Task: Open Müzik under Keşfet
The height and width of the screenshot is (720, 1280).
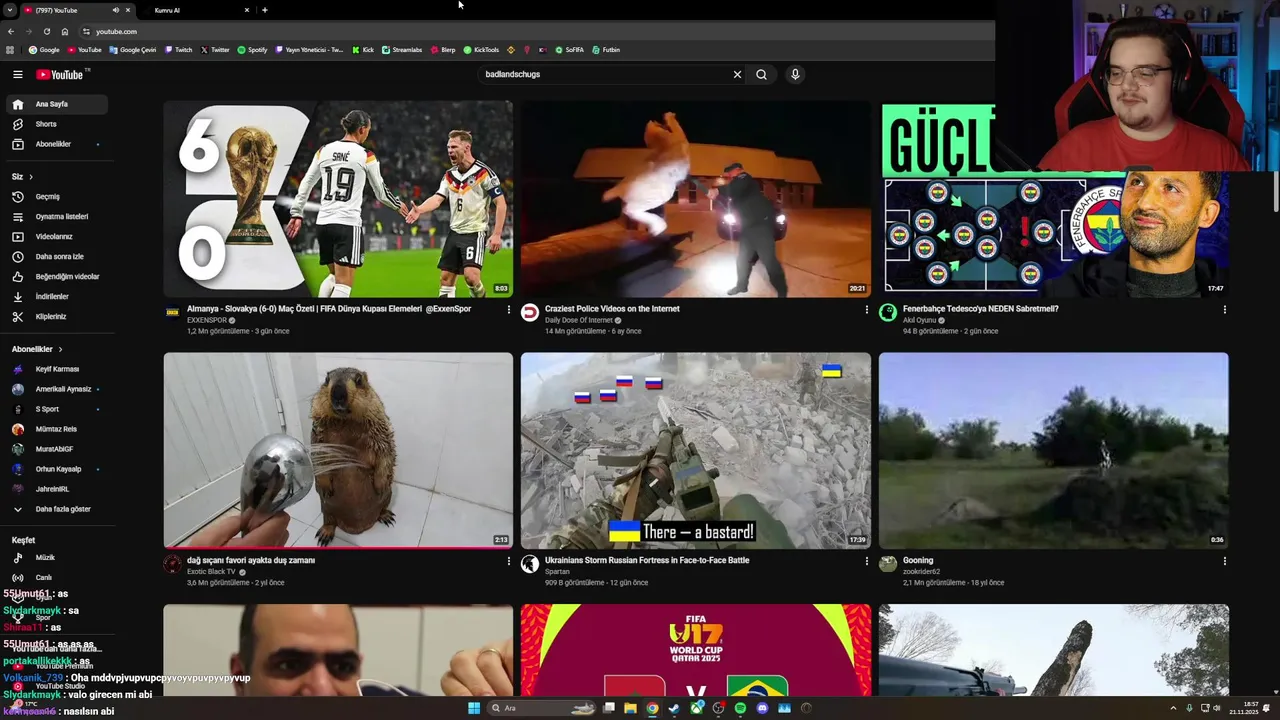Action: pyautogui.click(x=57, y=557)
